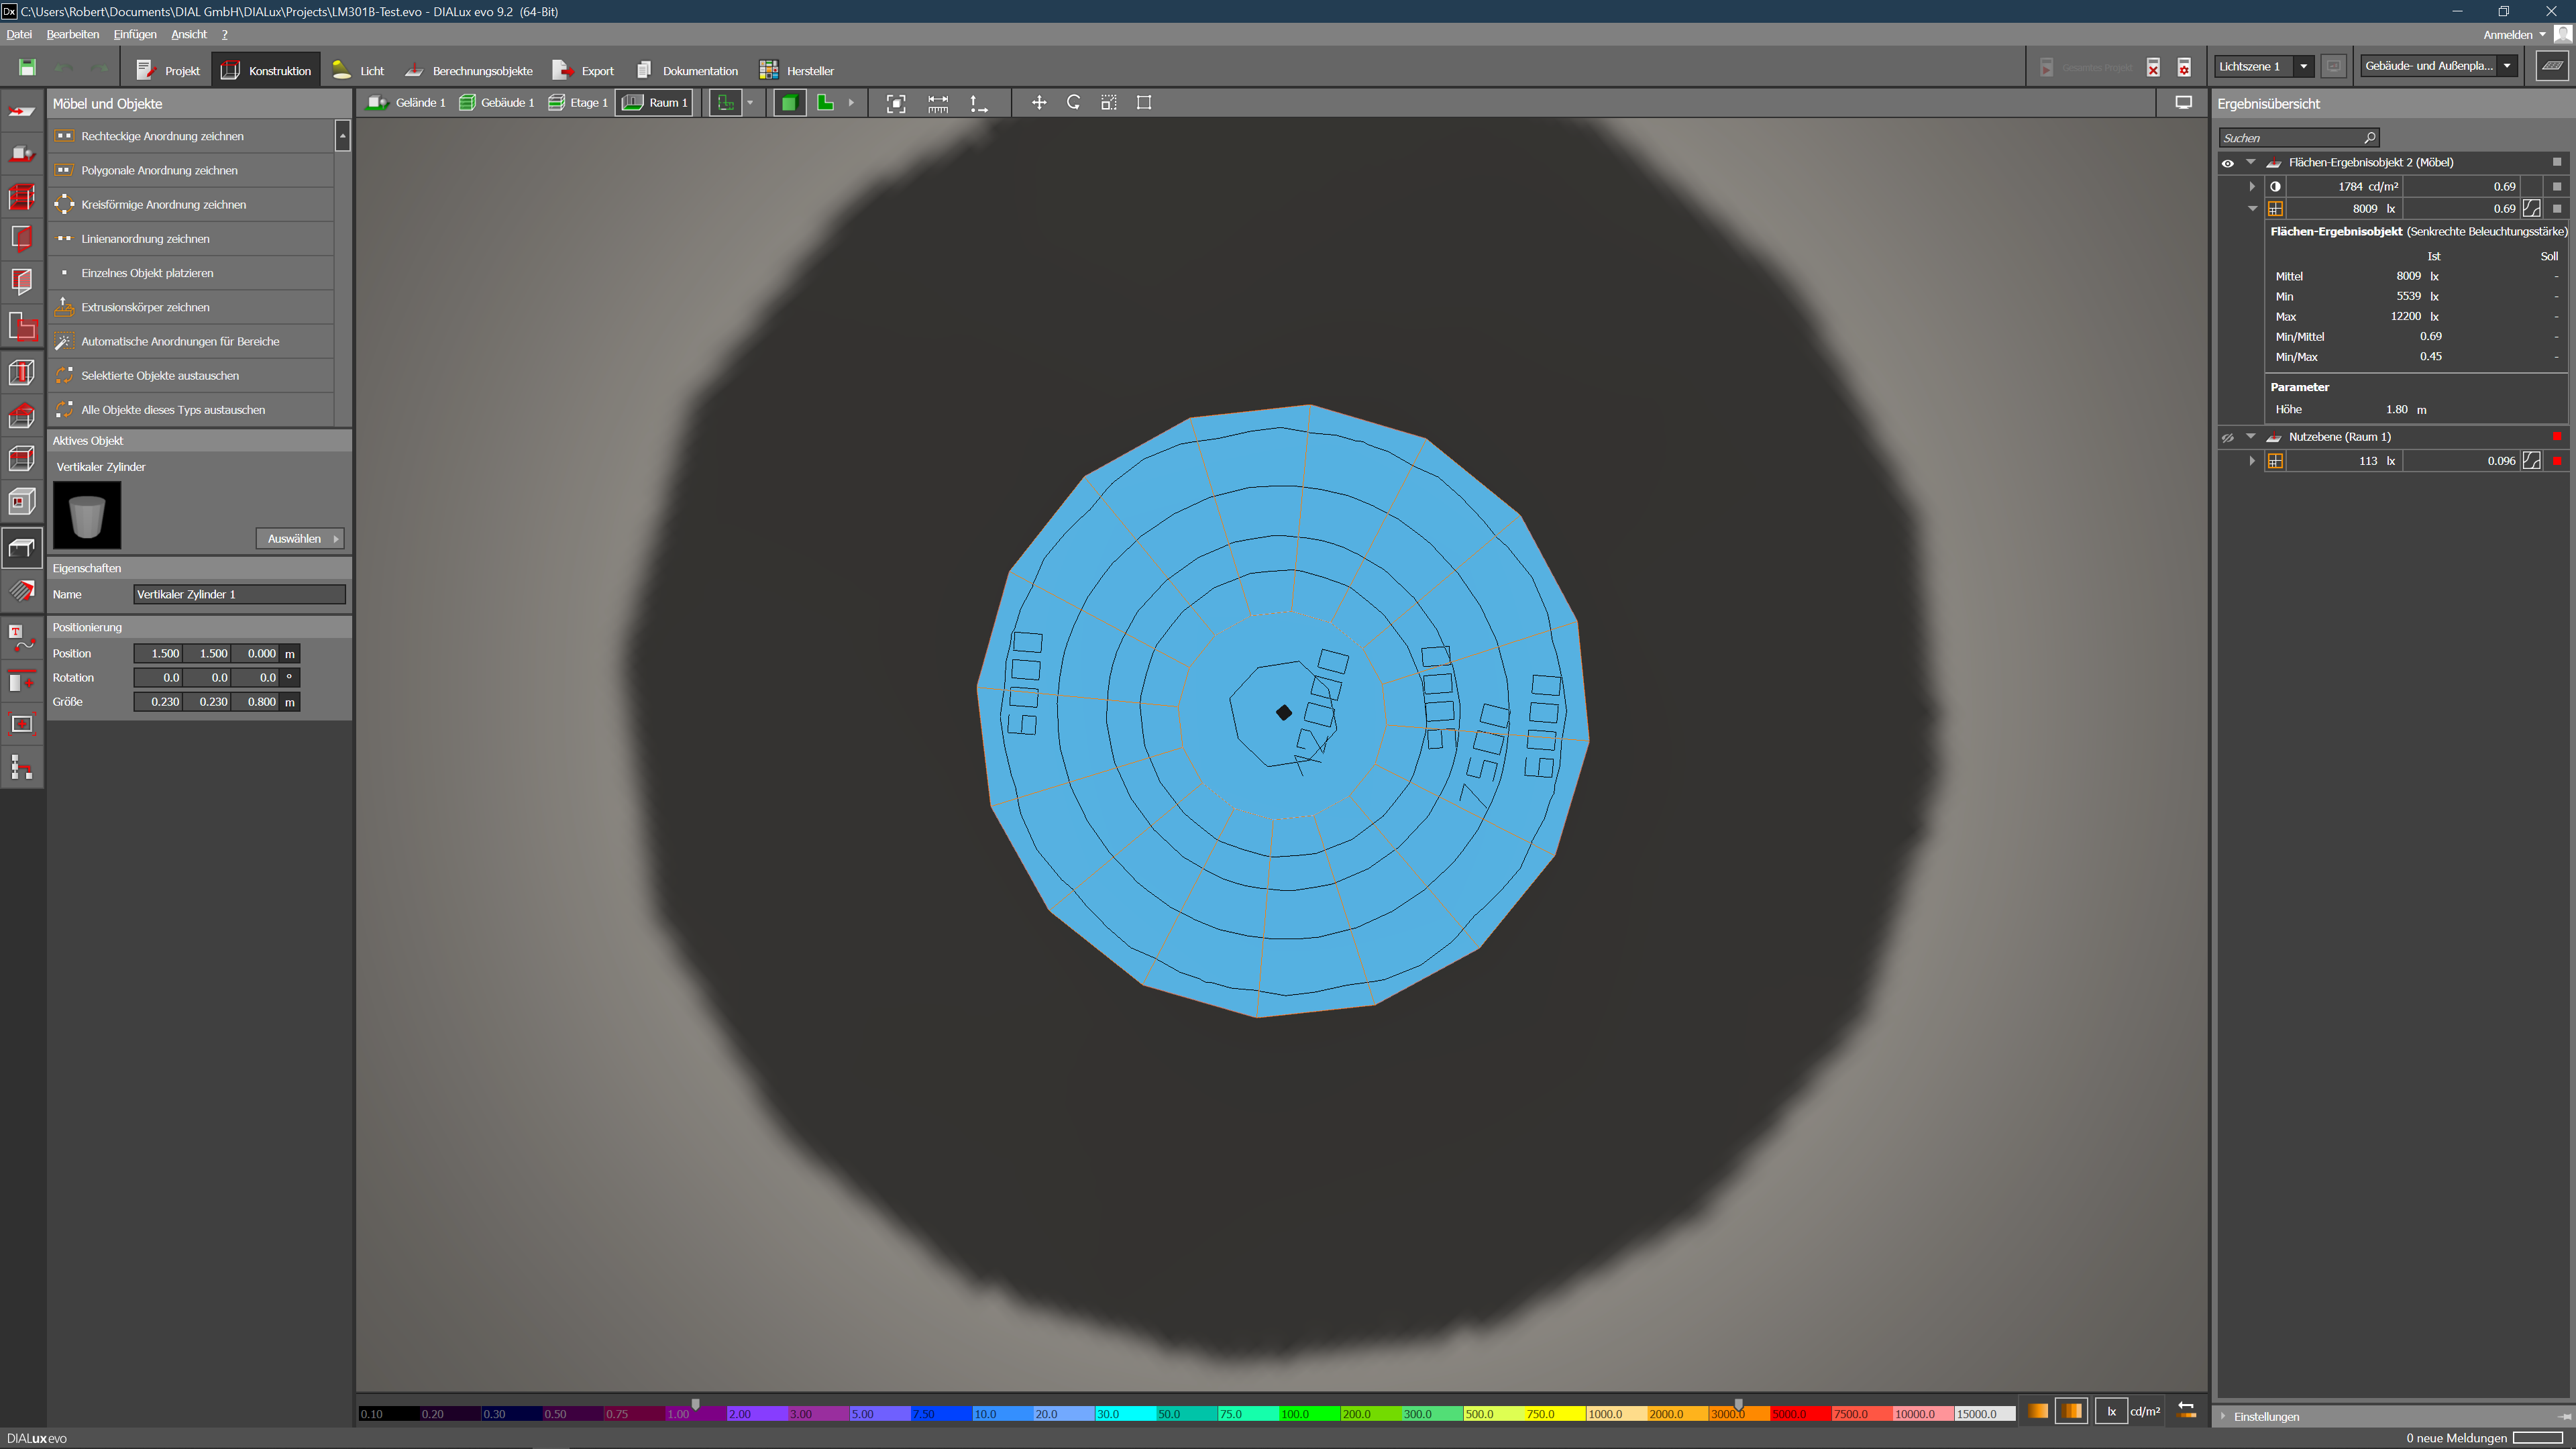Click 'Einzelnes Objekt platzieren' button
2576x1449 pixels.
click(x=147, y=273)
